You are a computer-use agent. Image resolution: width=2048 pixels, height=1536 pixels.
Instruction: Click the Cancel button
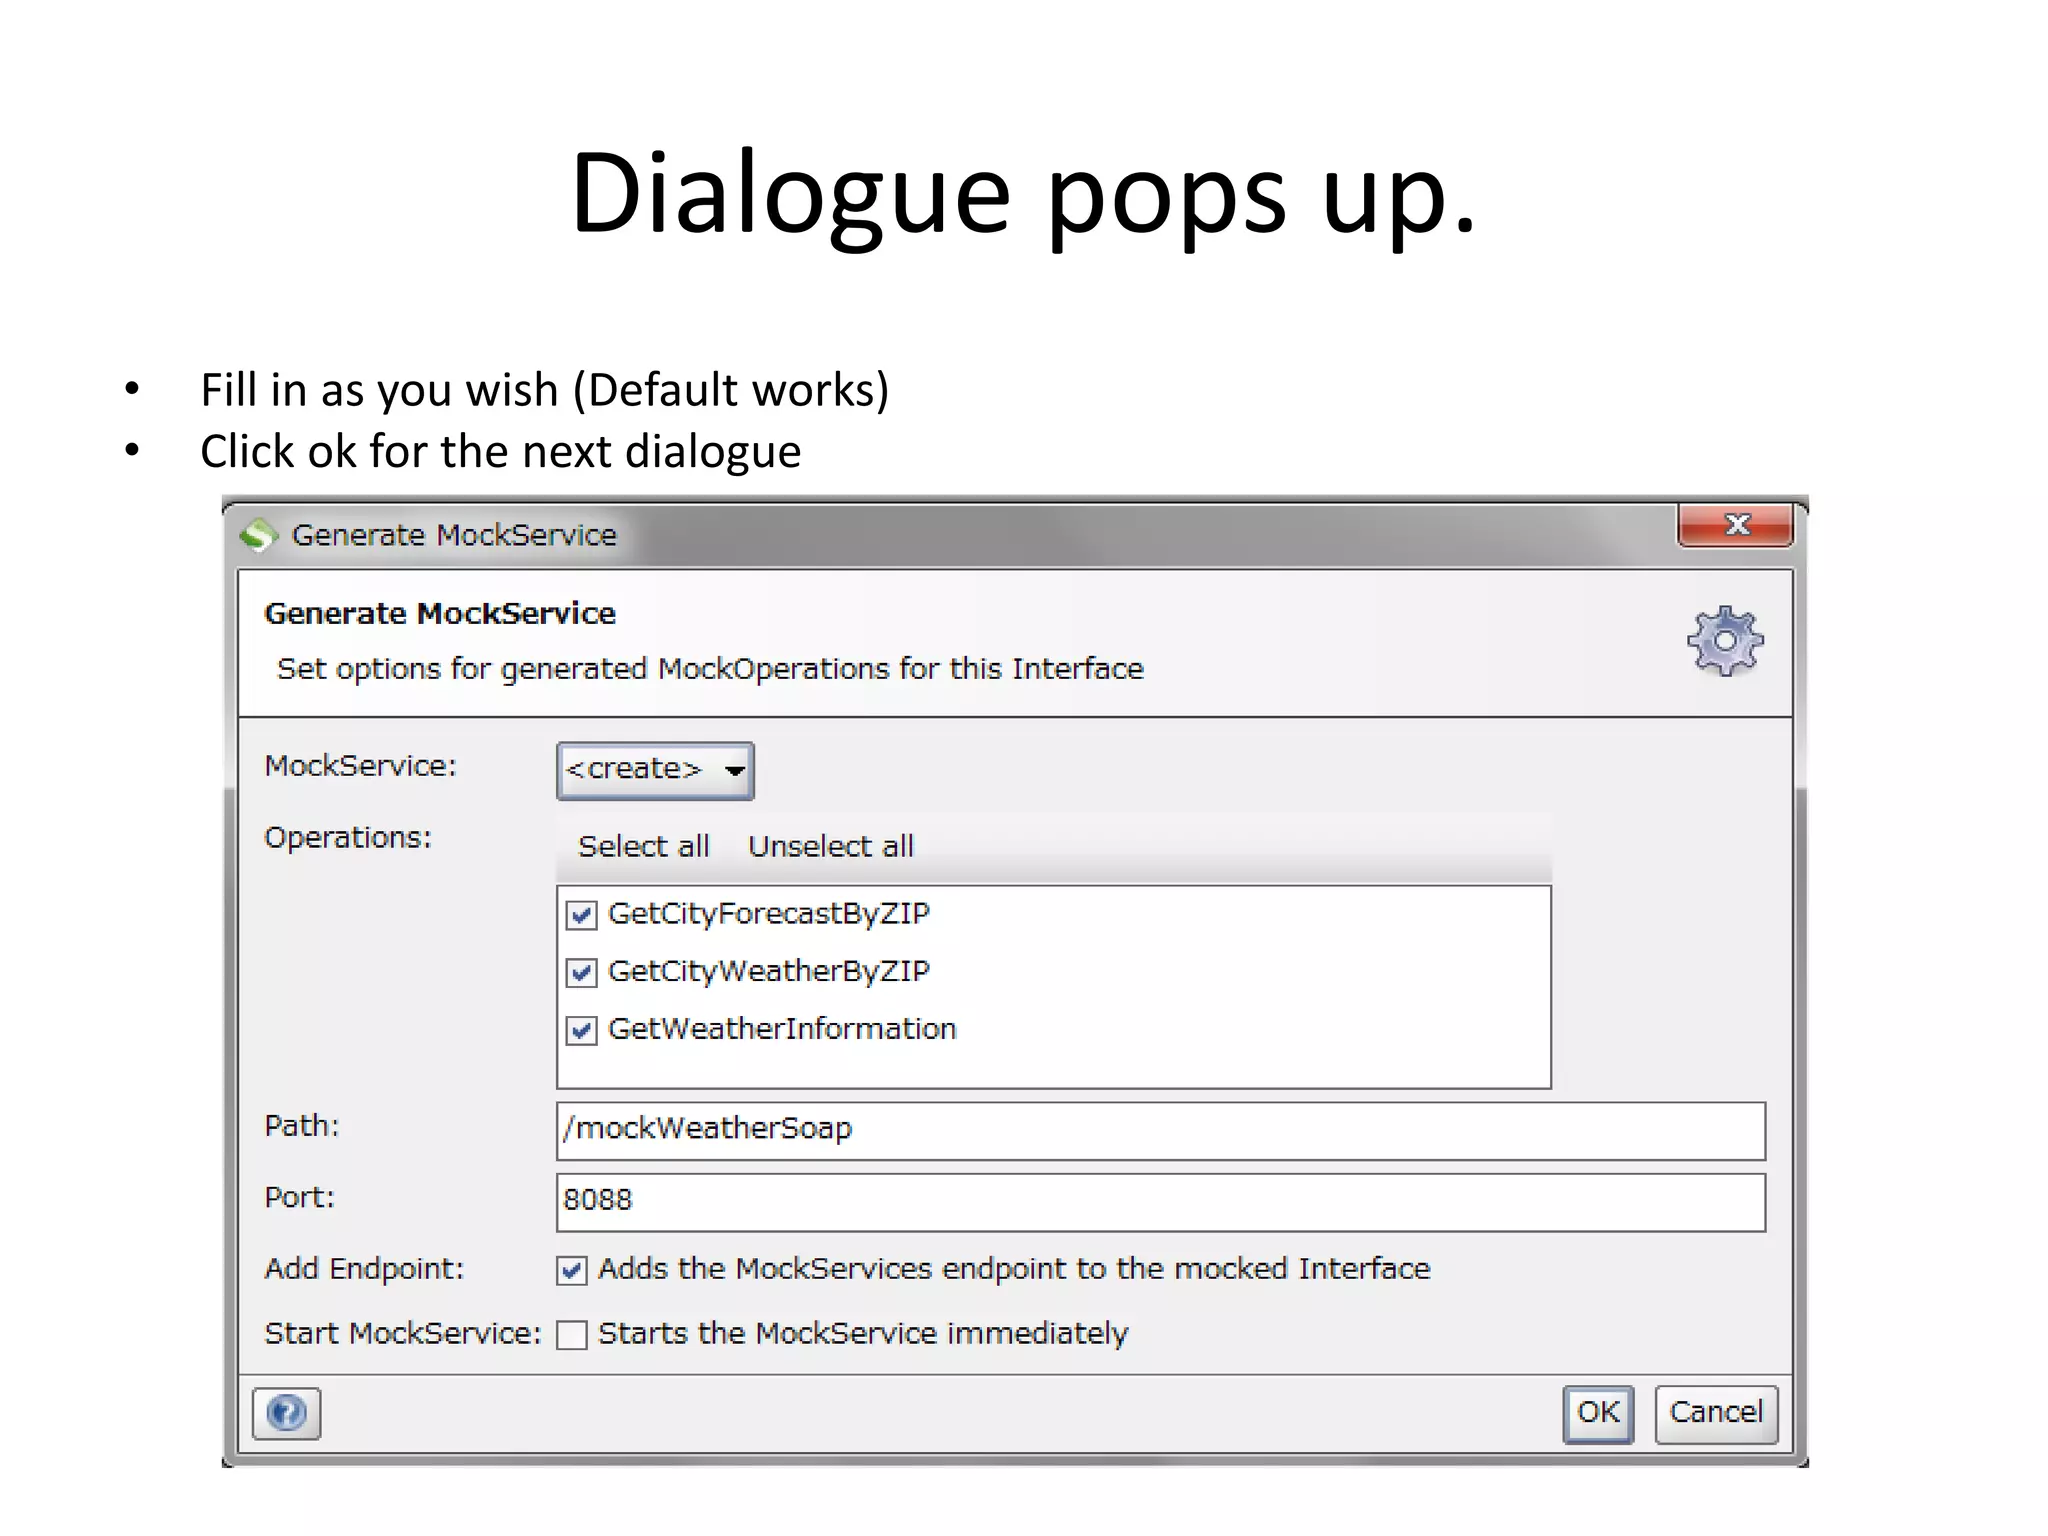1716,1414
